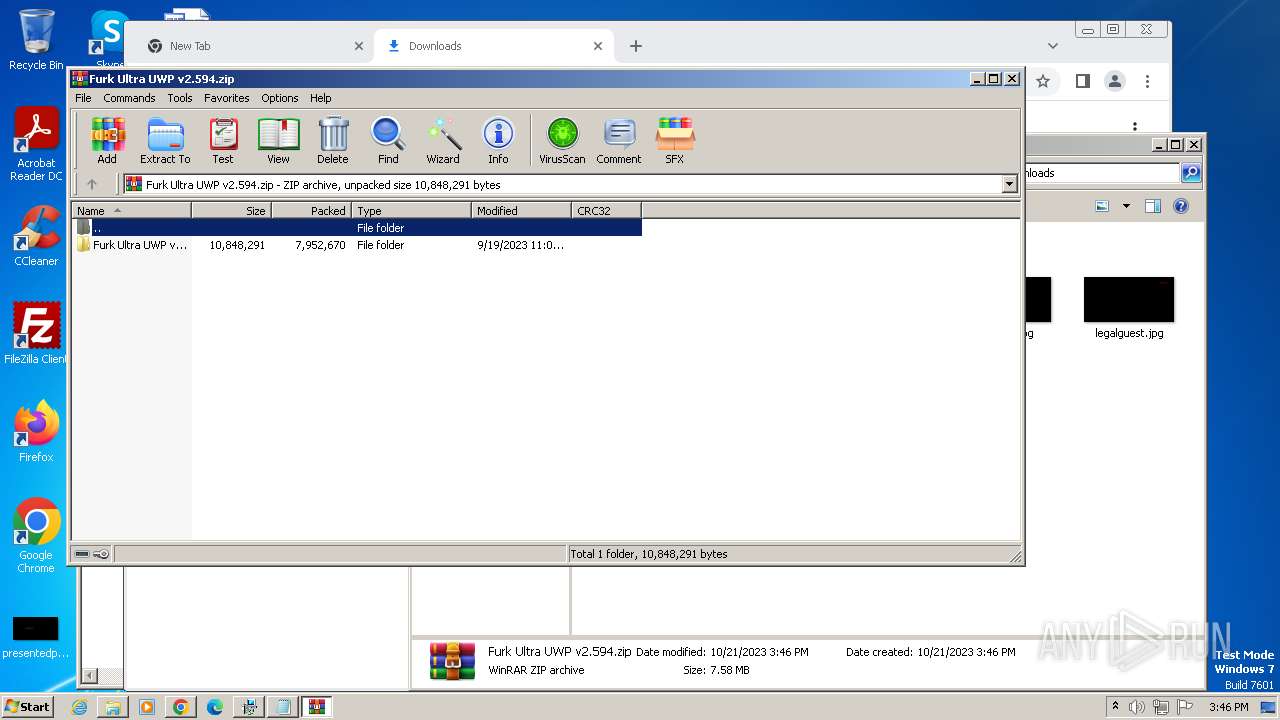Open Explorer help icon

(x=1181, y=206)
